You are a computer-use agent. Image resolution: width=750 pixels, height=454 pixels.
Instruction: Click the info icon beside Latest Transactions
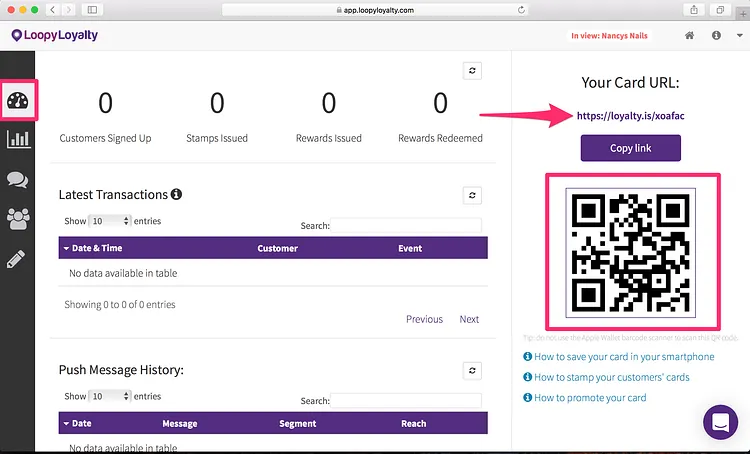click(x=176, y=194)
